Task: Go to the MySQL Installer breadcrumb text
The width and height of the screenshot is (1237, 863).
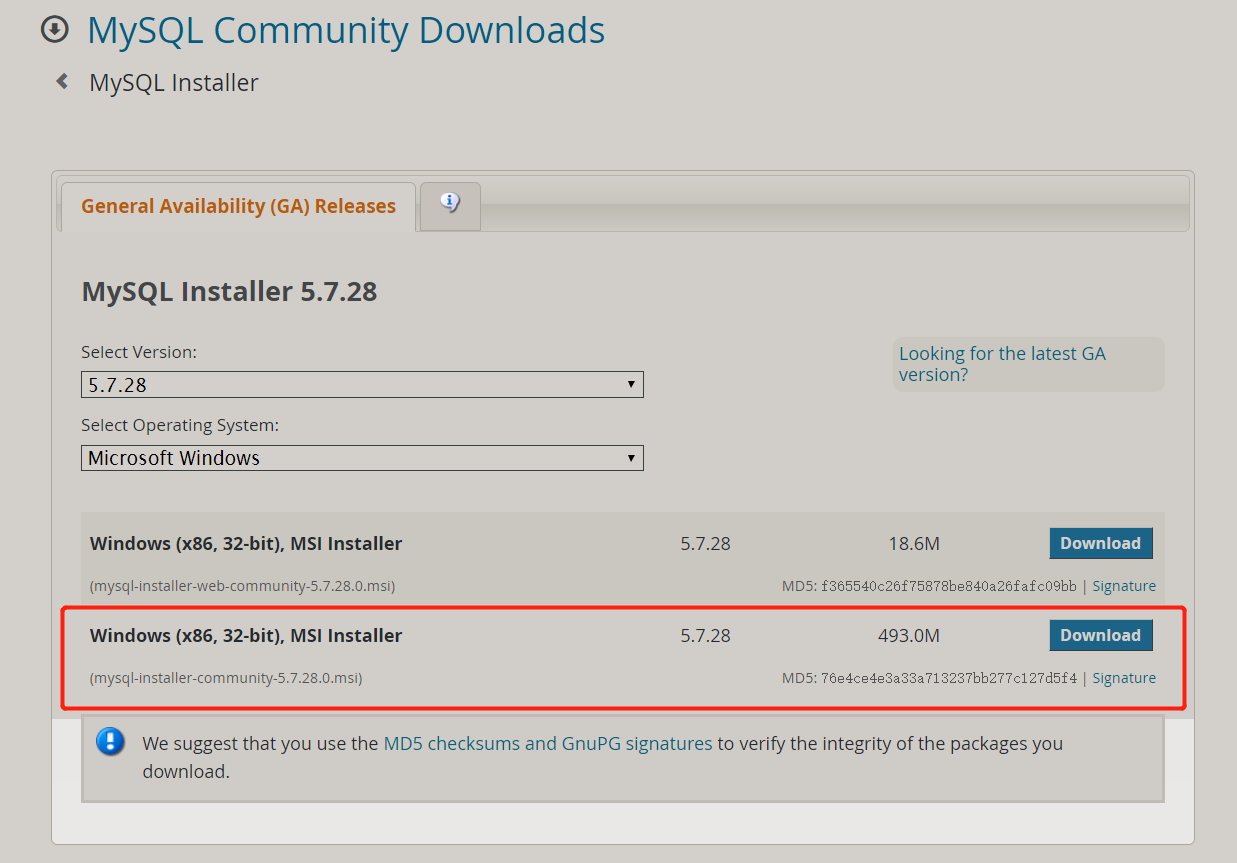Action: point(174,83)
